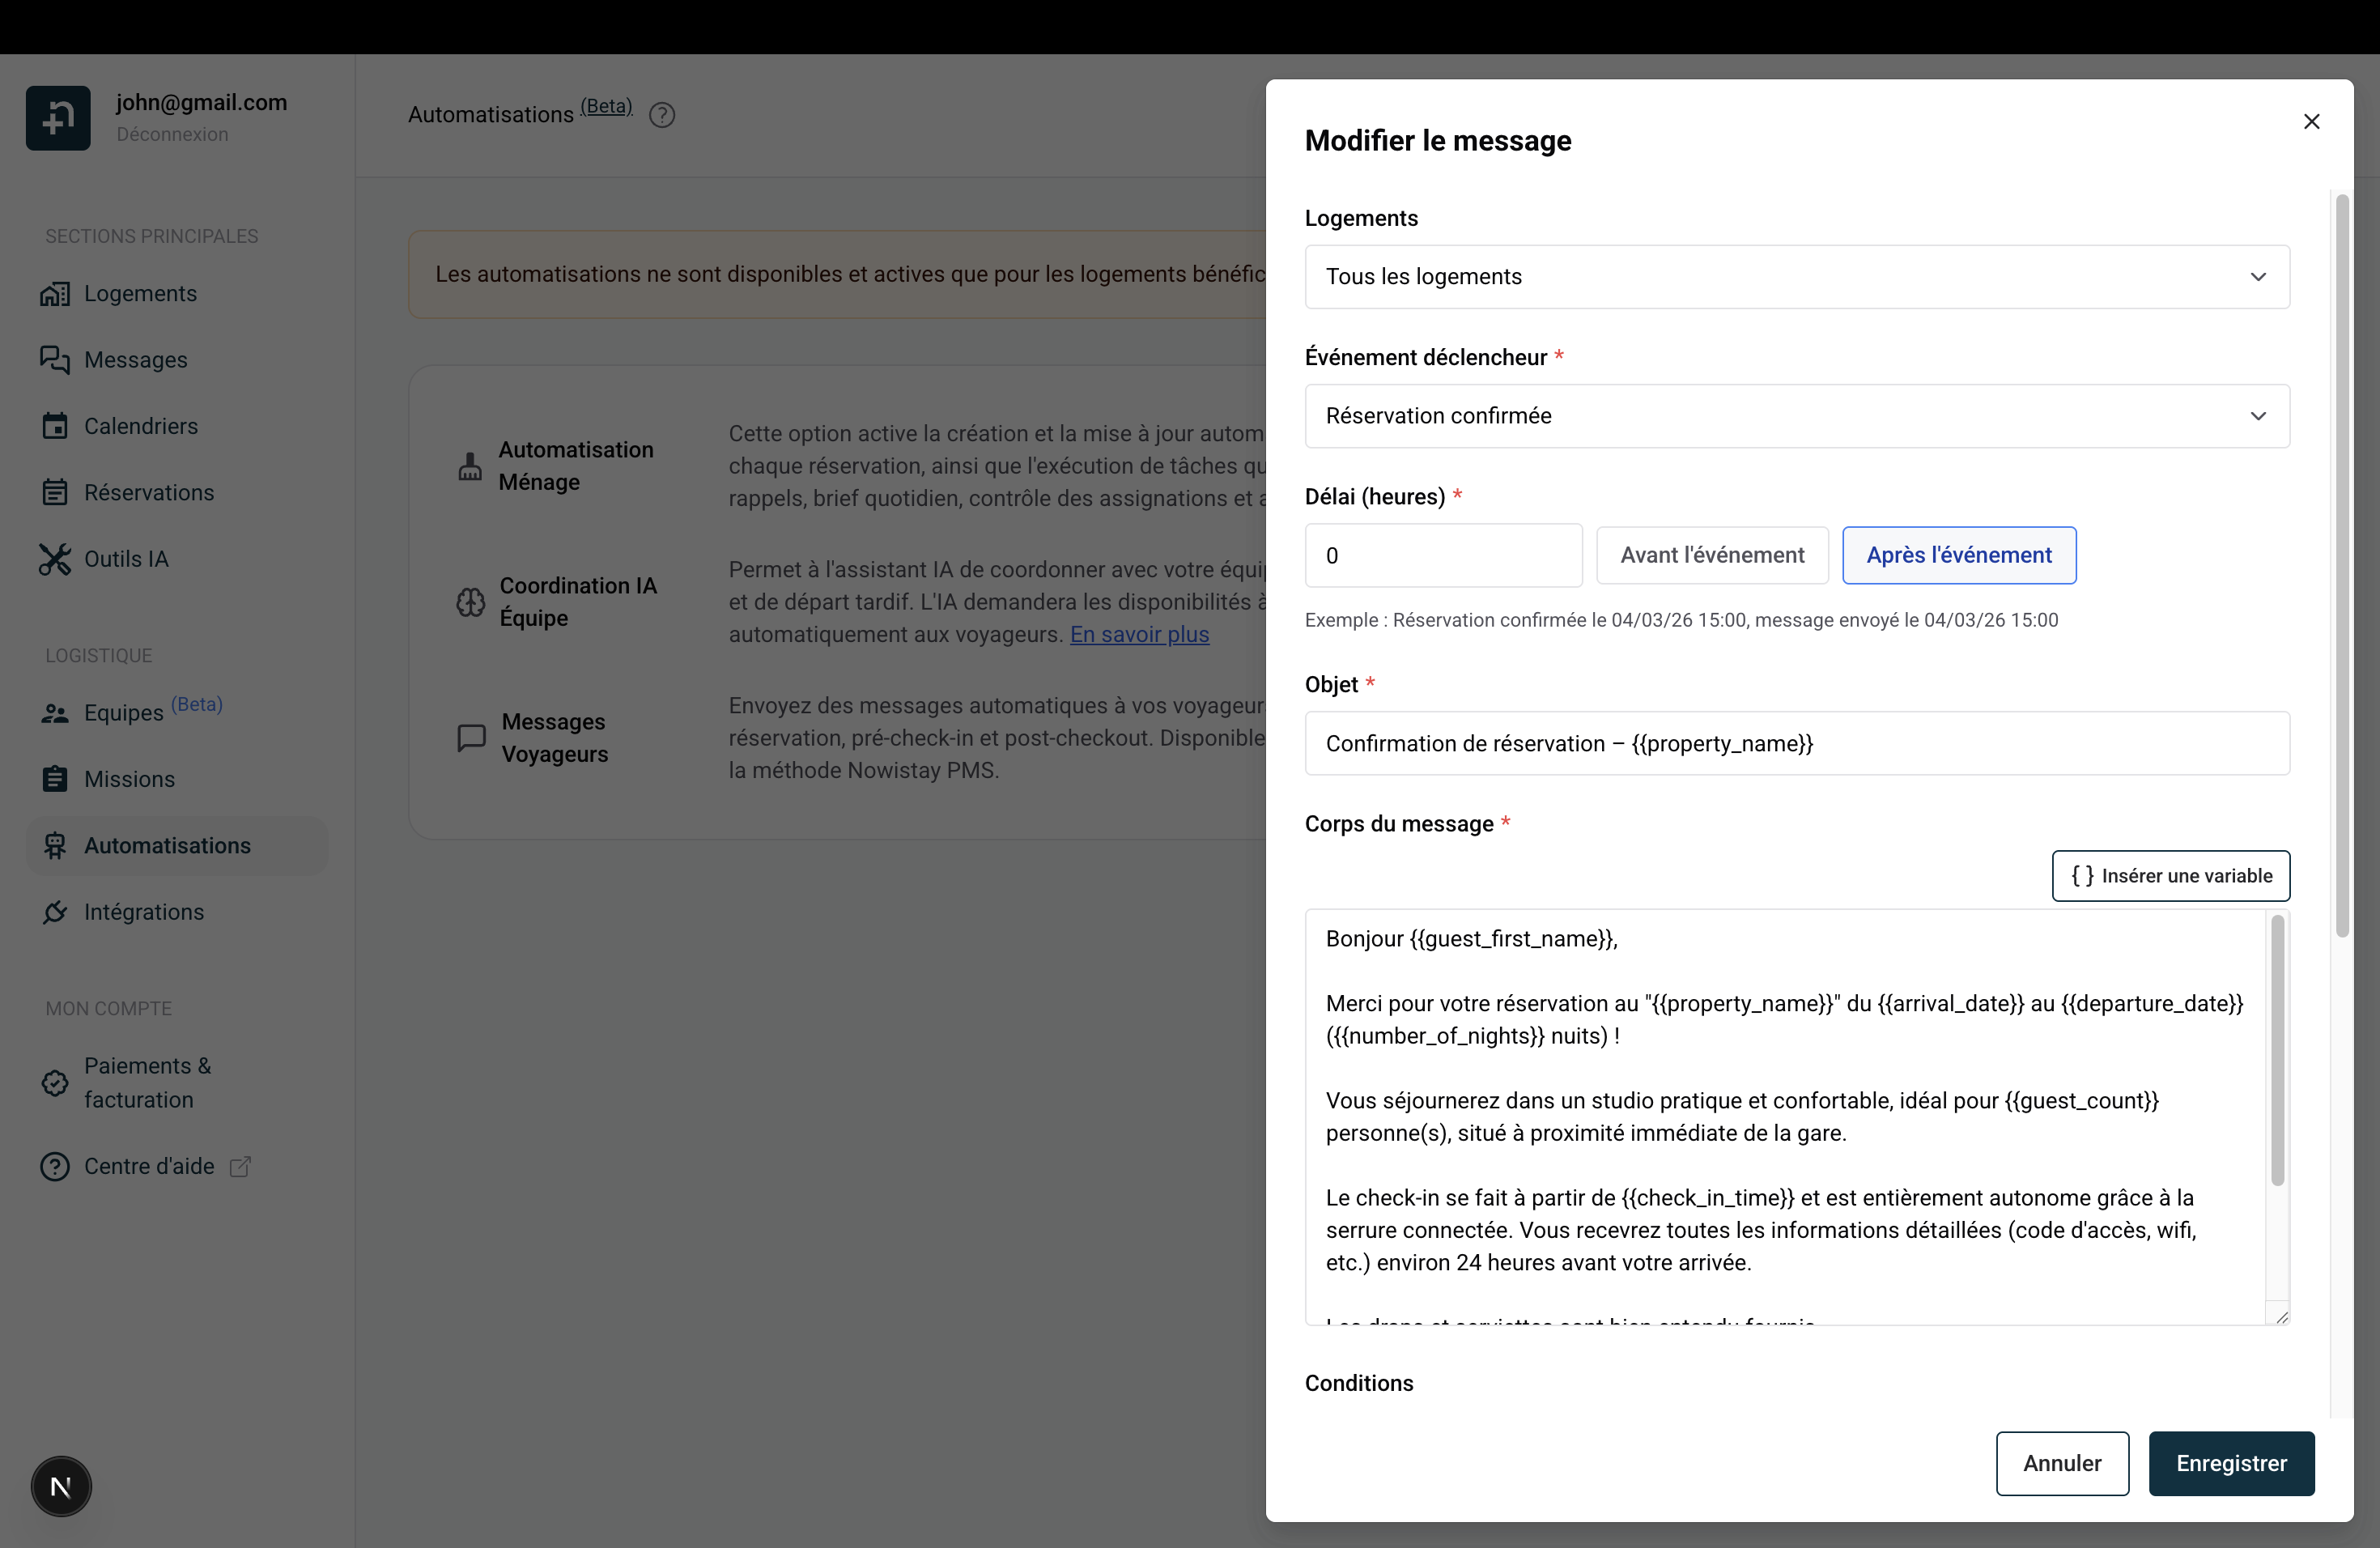2380x1548 pixels.
Task: Open Calendriers via its calendar icon
Action: (57, 426)
